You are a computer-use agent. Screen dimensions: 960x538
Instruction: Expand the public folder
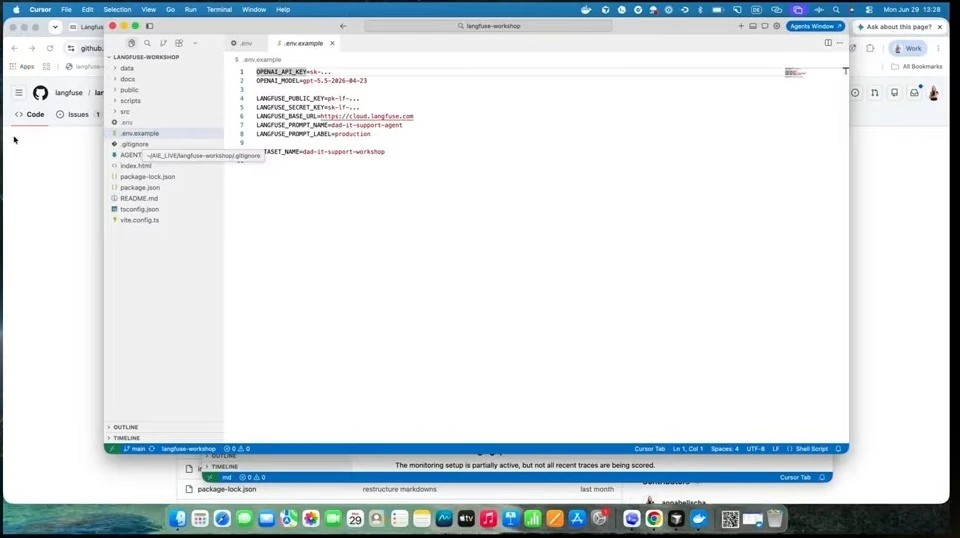click(x=129, y=90)
